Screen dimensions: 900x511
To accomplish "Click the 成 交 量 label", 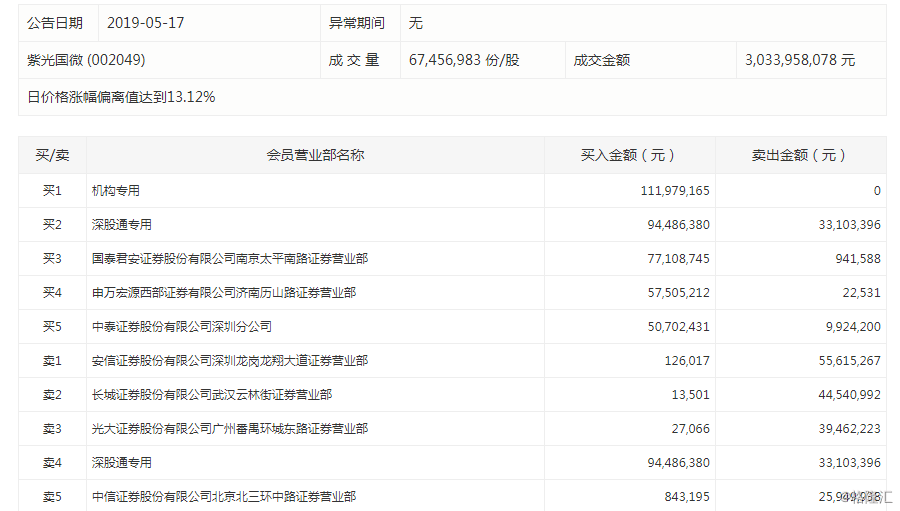I will point(354,60).
